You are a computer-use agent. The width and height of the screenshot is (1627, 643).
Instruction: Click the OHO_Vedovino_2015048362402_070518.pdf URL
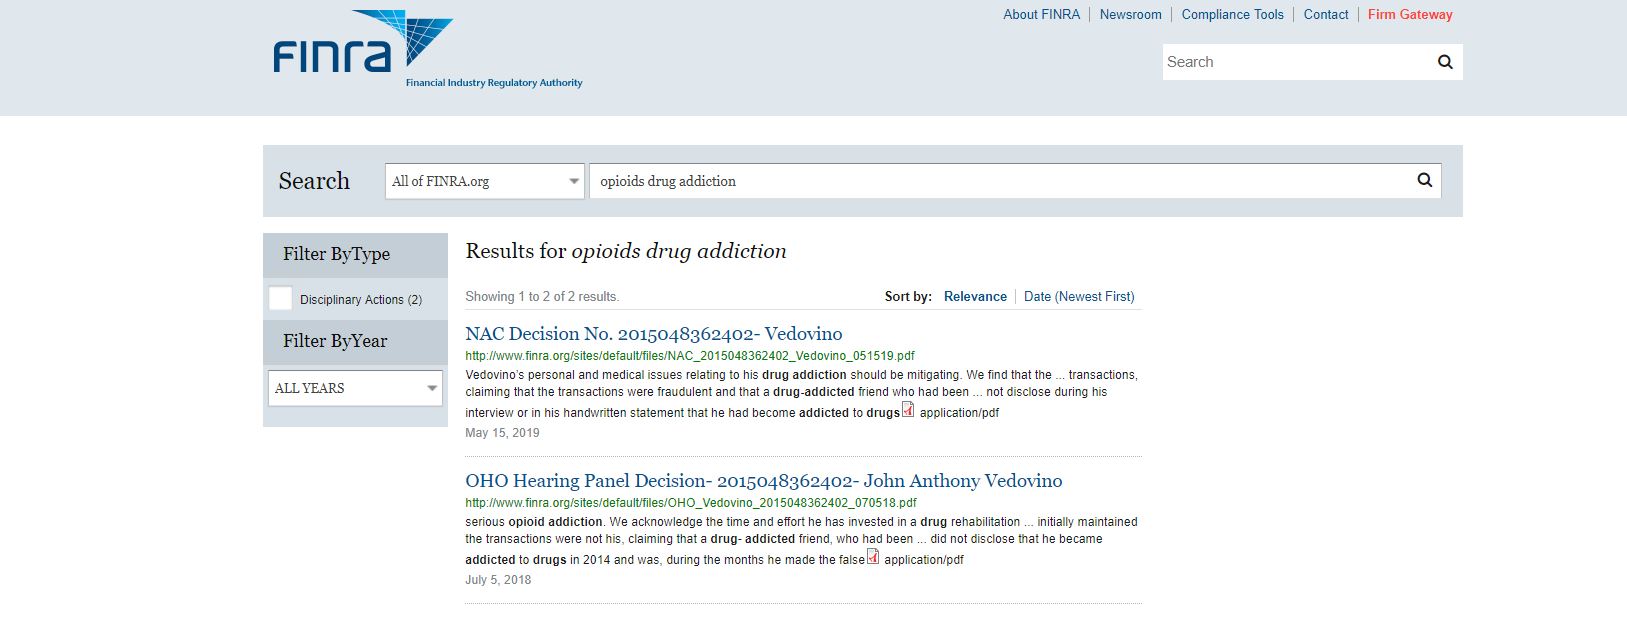click(691, 502)
